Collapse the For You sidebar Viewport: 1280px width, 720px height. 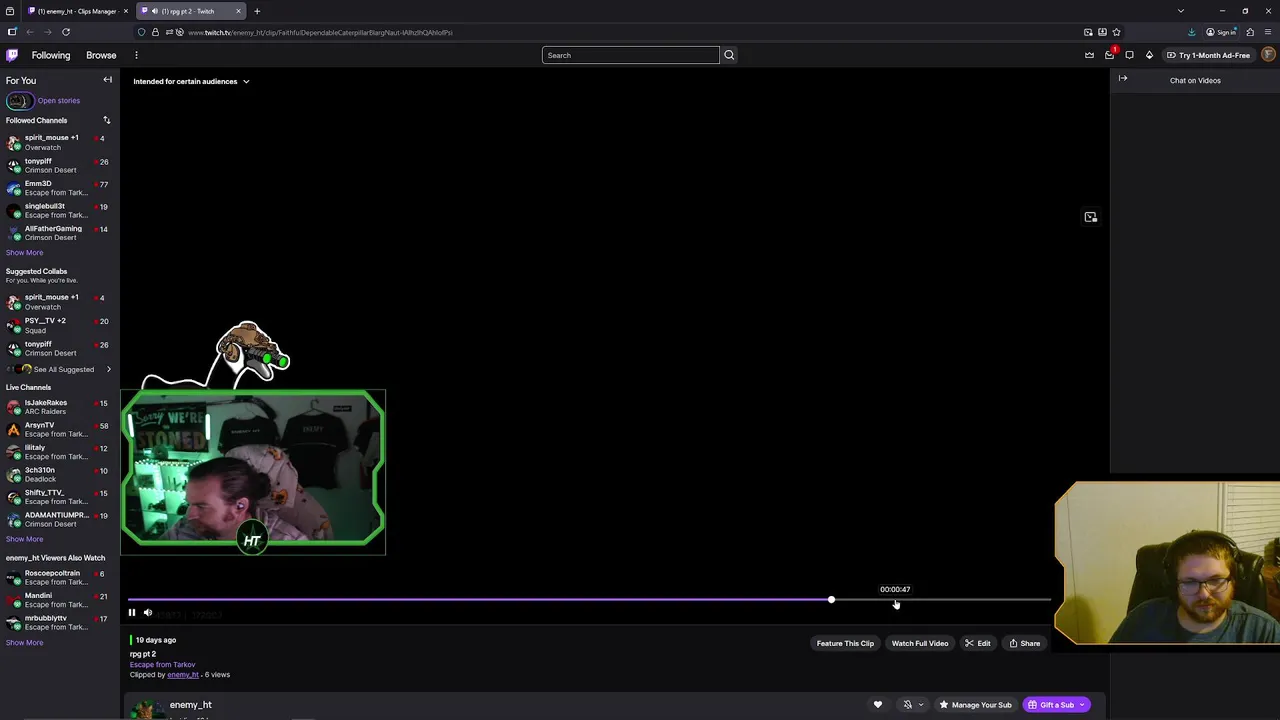tap(107, 80)
